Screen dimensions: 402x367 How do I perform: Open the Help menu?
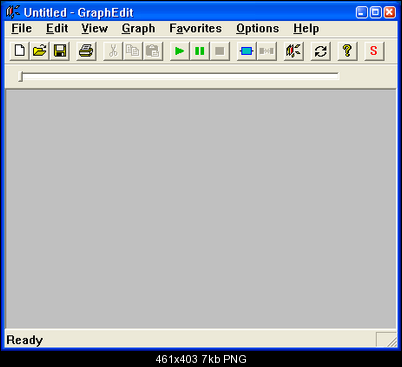point(306,28)
